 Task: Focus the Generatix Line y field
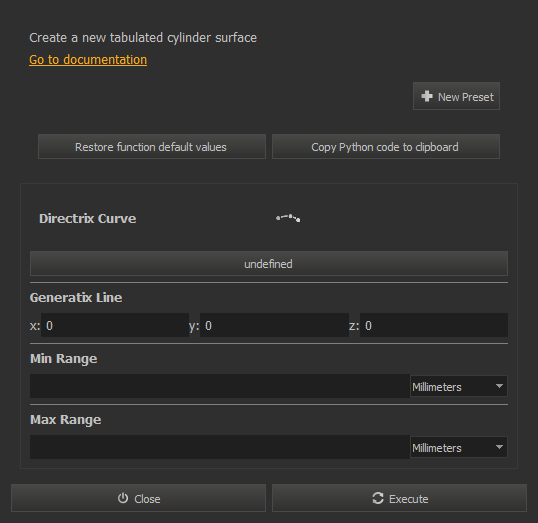pyautogui.click(x=274, y=325)
